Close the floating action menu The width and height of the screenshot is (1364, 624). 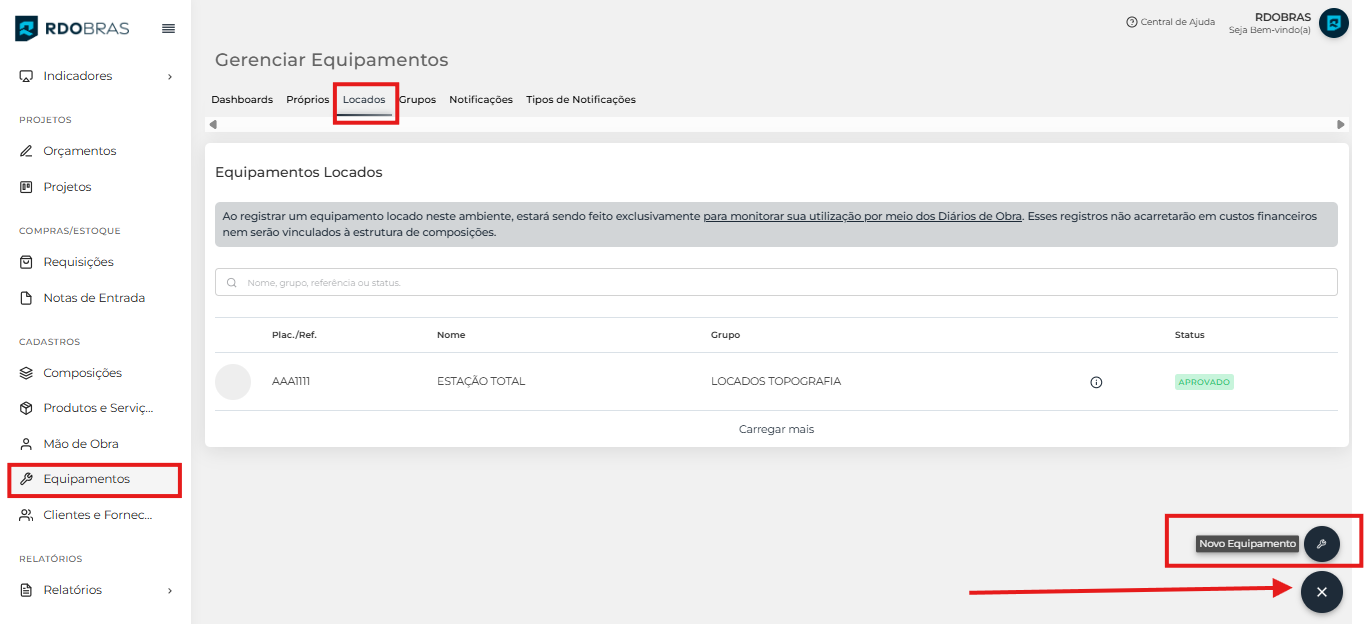click(1321, 592)
